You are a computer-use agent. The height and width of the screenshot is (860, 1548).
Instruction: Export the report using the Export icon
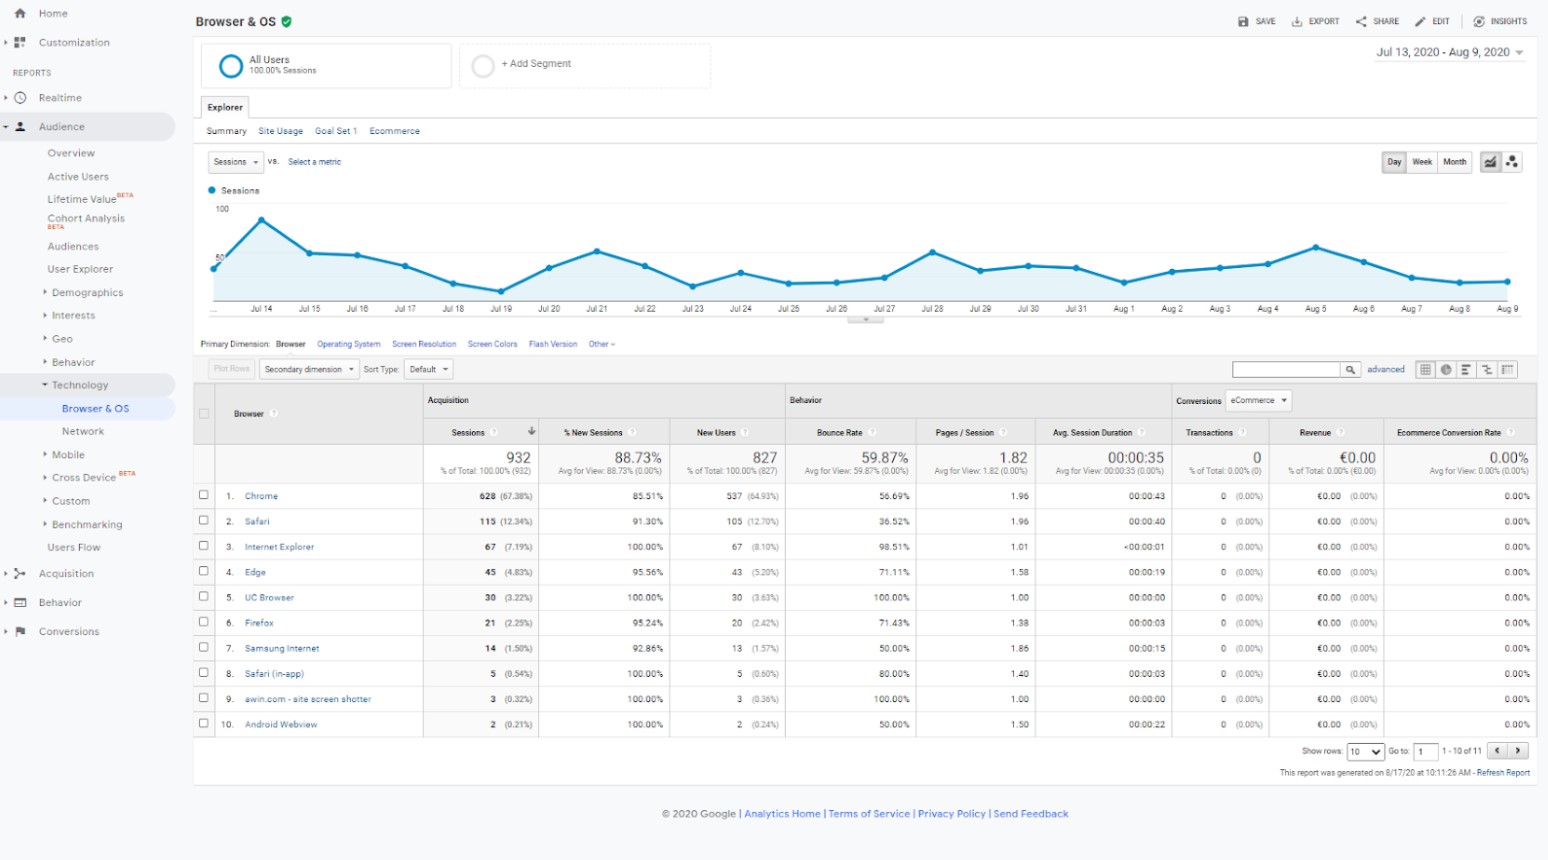click(x=1297, y=21)
